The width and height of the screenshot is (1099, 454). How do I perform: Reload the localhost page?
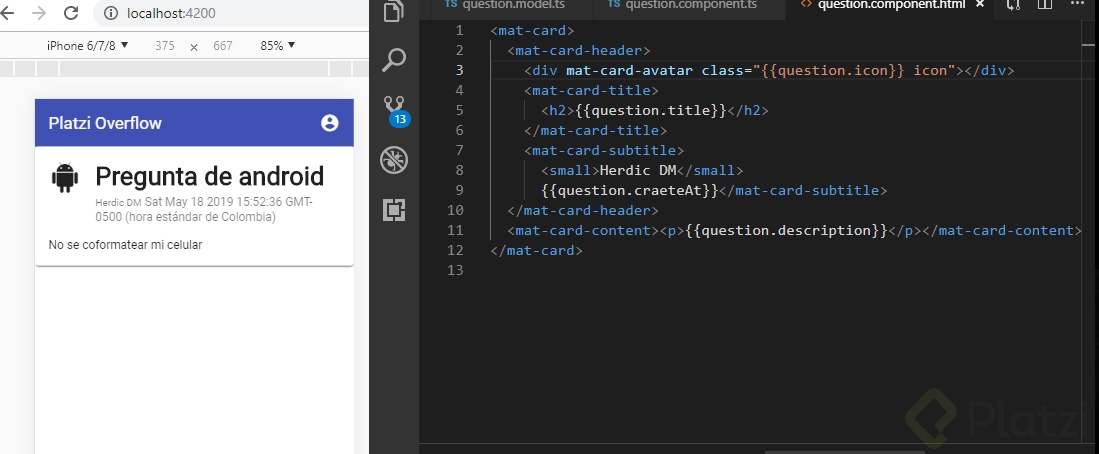pyautogui.click(x=71, y=13)
